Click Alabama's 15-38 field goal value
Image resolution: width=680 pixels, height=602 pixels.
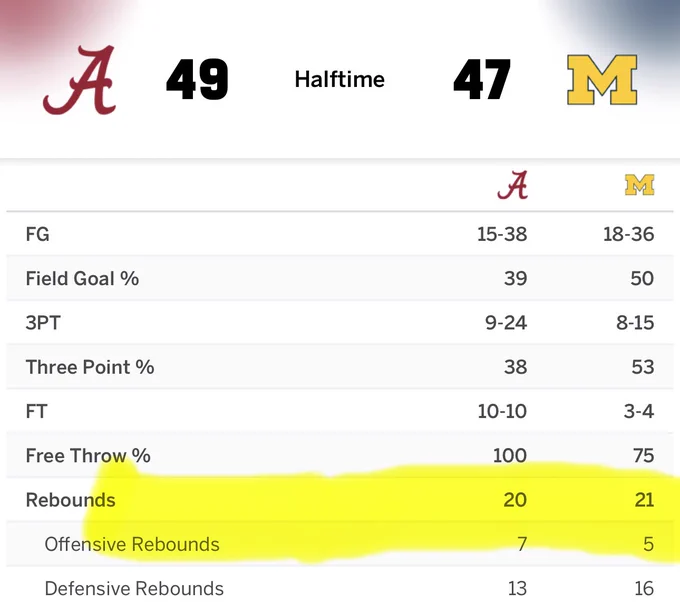[502, 235]
